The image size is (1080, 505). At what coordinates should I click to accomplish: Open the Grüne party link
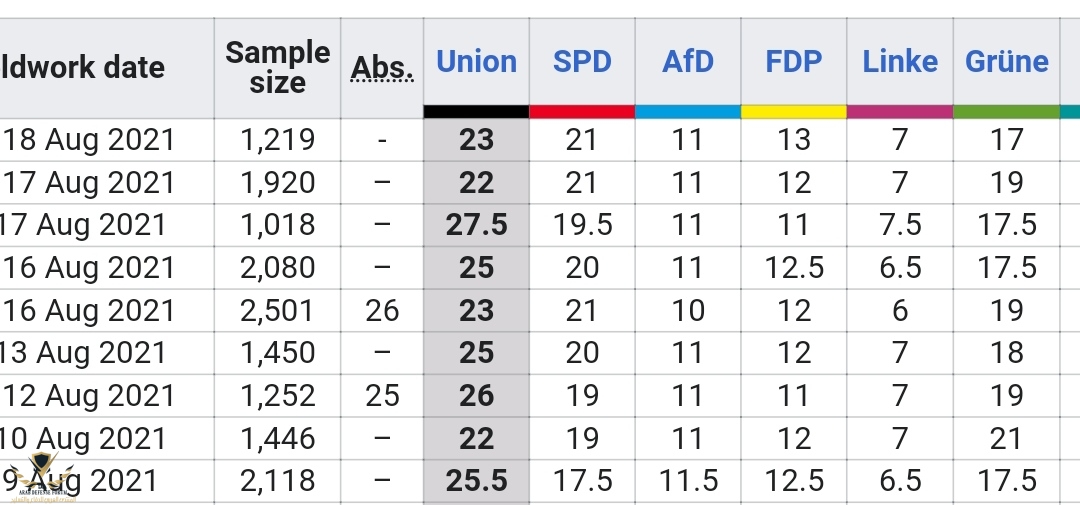click(x=1006, y=61)
